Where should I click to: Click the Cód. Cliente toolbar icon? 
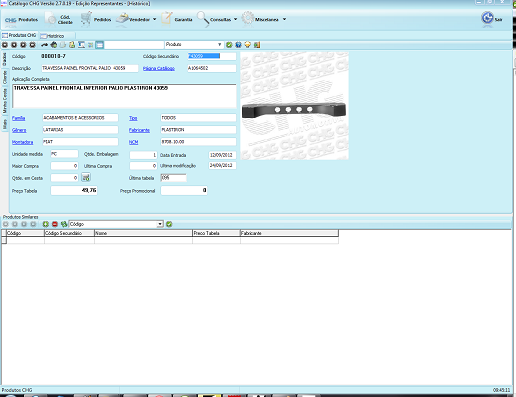tap(51, 19)
